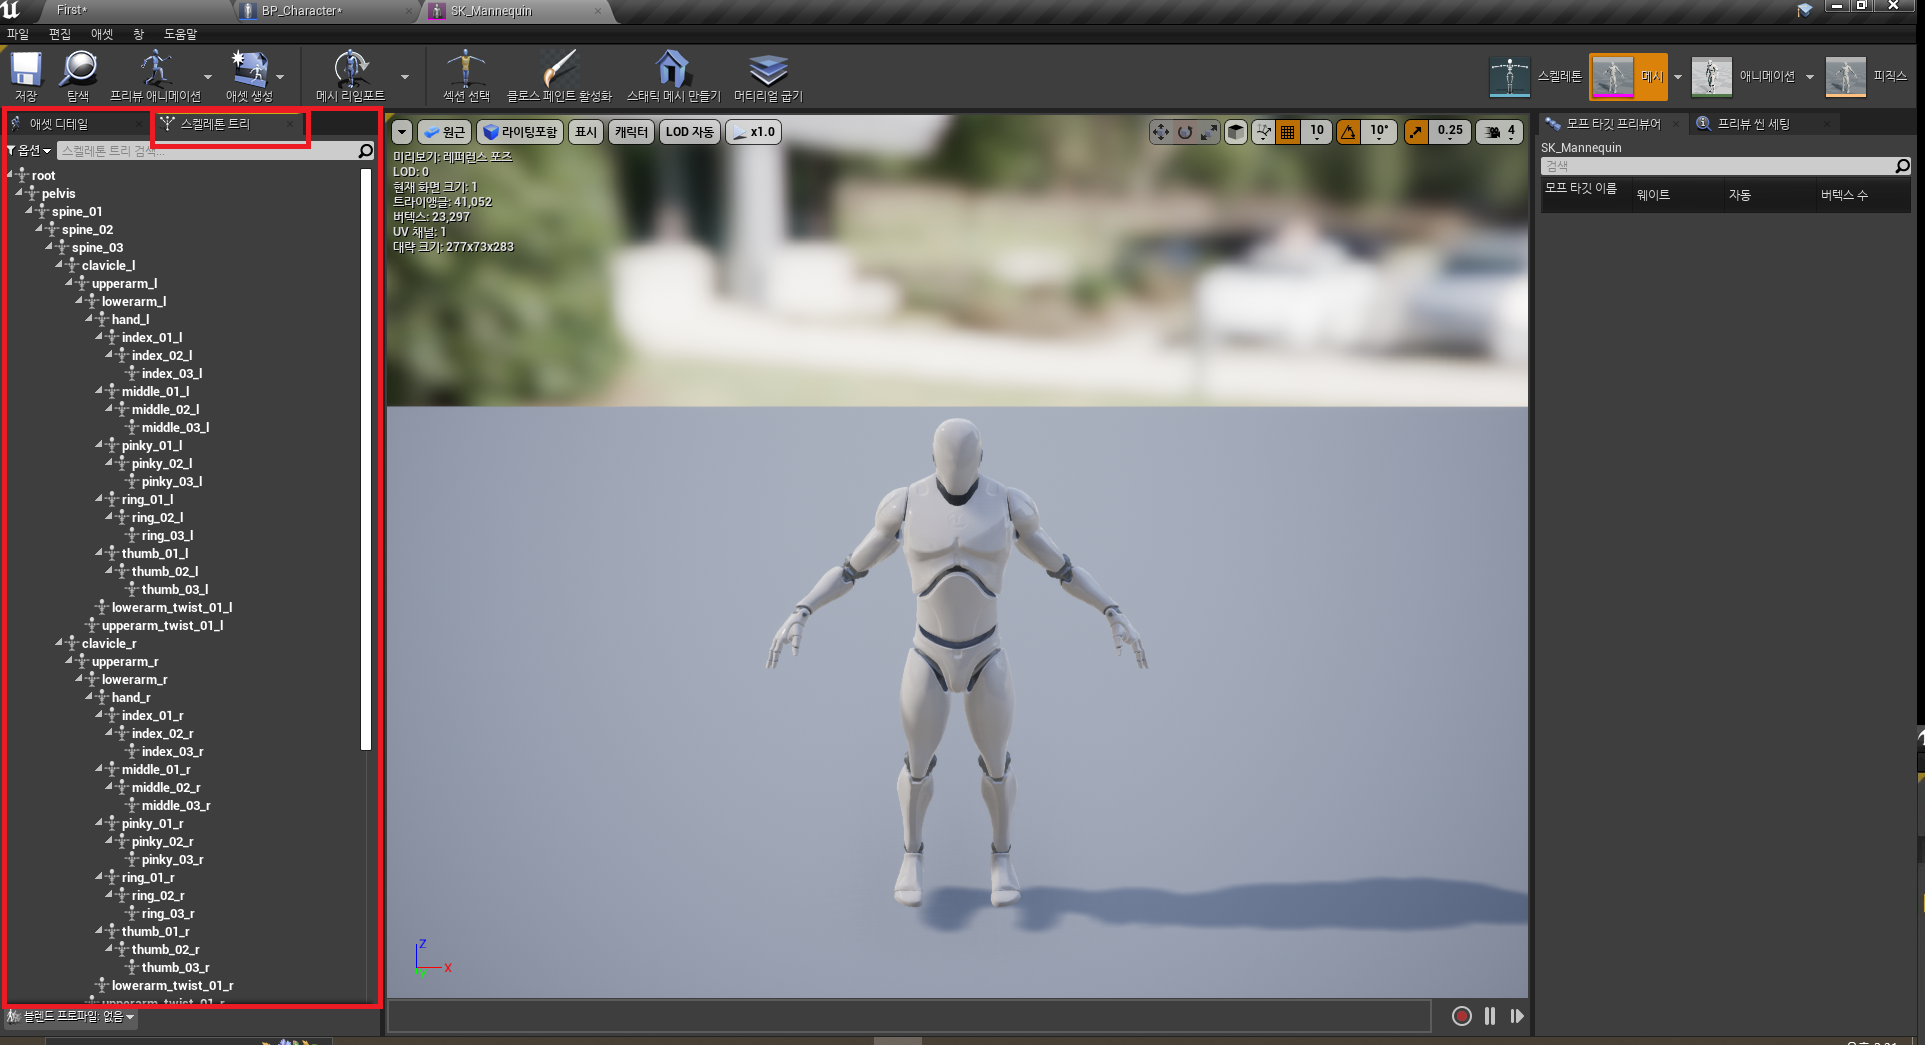Image resolution: width=1925 pixels, height=1045 pixels.
Task: Open the Animation mode dropdown arrow
Action: click(1810, 77)
